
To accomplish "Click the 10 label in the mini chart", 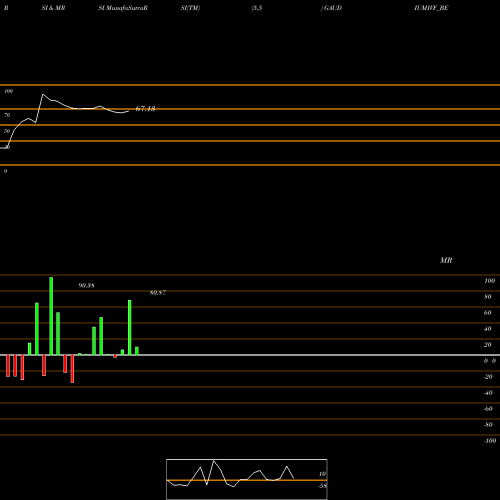I will pyautogui.click(x=322, y=474).
